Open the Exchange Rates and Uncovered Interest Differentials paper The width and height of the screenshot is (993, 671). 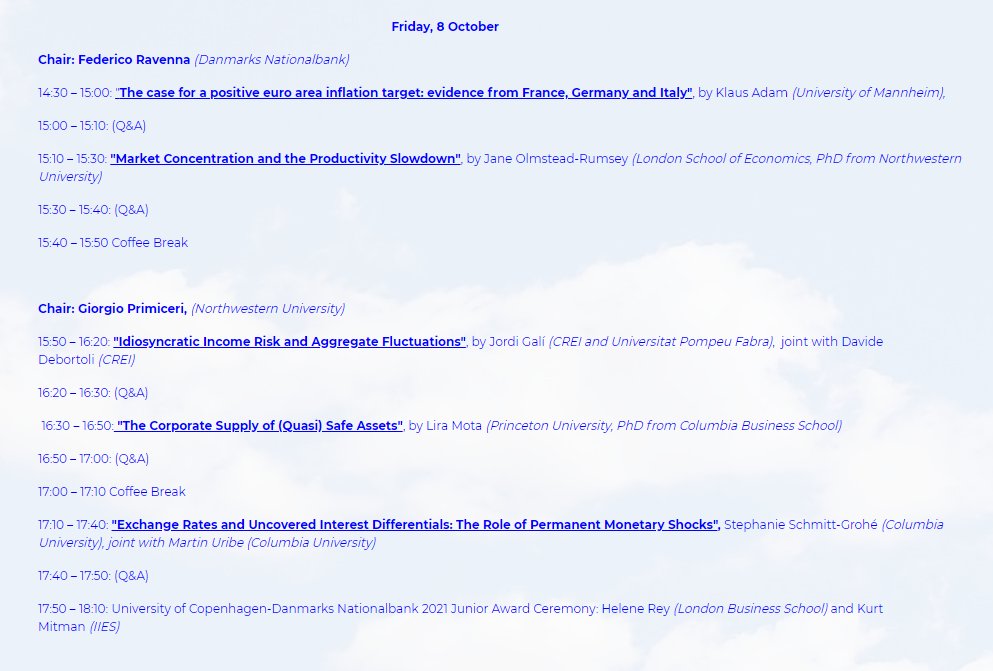415,524
